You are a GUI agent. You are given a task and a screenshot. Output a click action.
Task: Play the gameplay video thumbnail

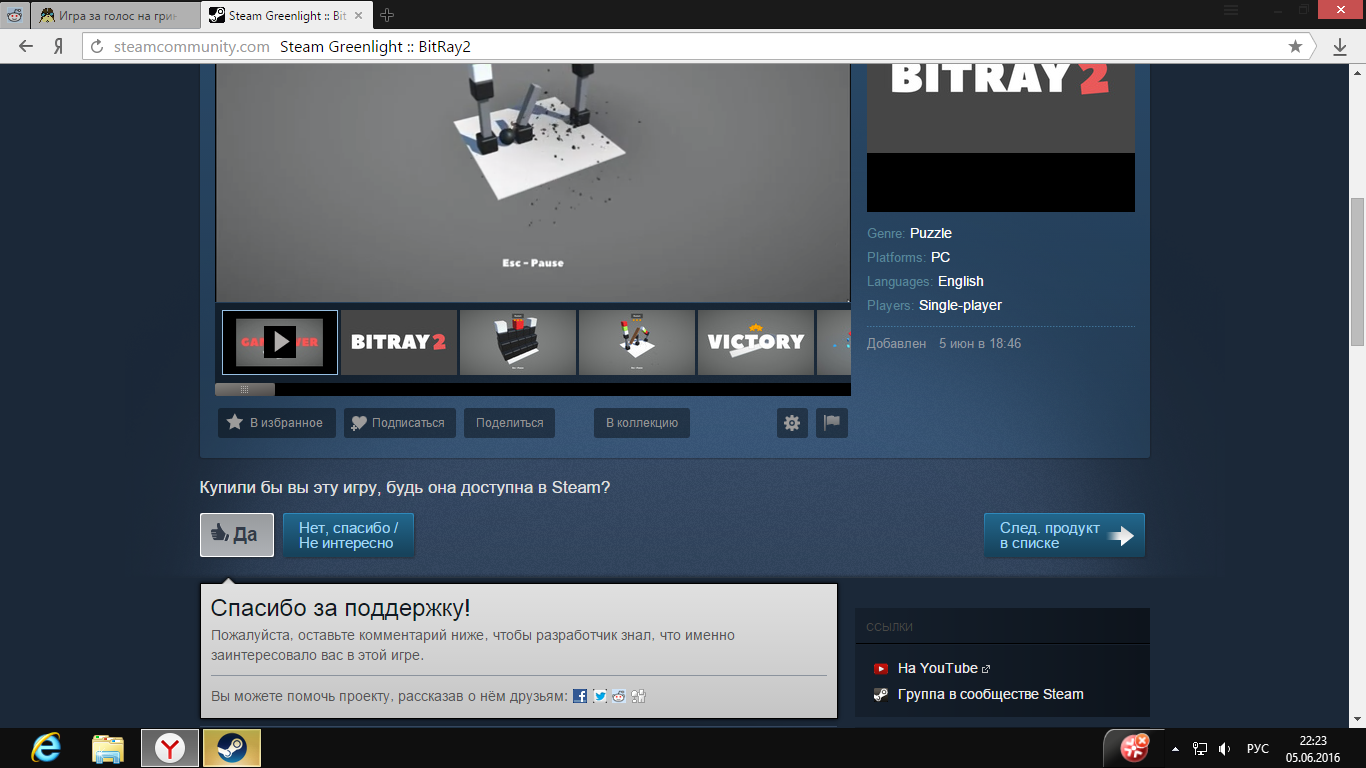click(x=280, y=342)
